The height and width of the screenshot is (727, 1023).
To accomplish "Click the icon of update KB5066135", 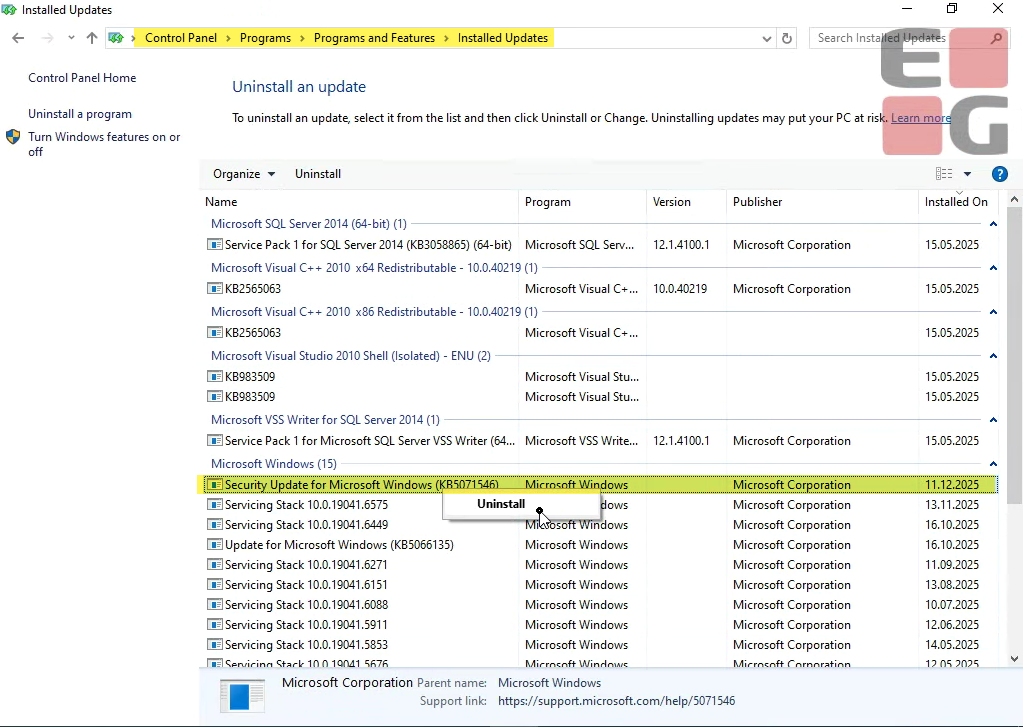I will tap(215, 545).
